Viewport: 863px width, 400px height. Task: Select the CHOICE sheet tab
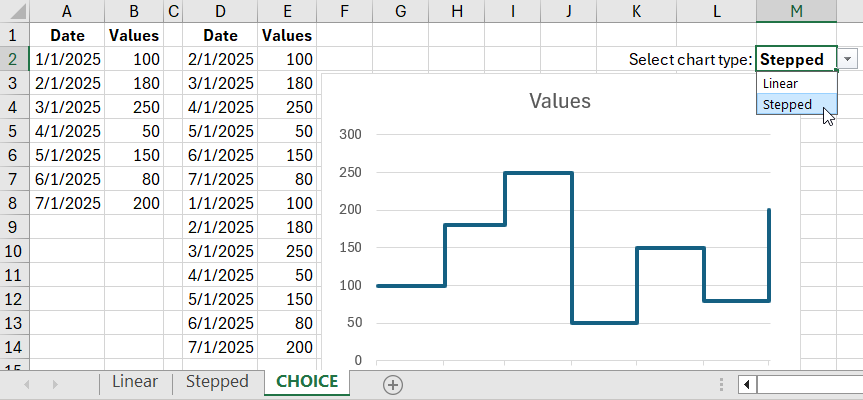coord(307,382)
